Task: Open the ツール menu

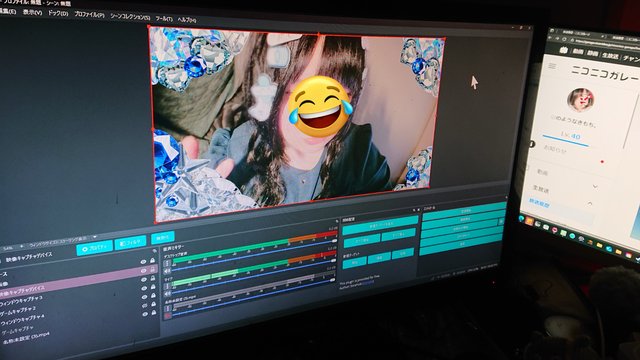Action: pyautogui.click(x=164, y=19)
